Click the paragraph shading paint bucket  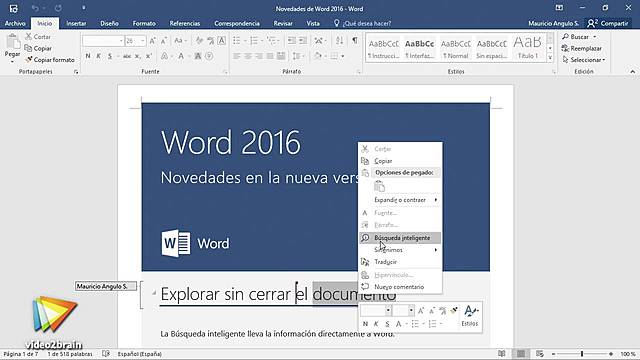pyautogui.click(x=317, y=56)
